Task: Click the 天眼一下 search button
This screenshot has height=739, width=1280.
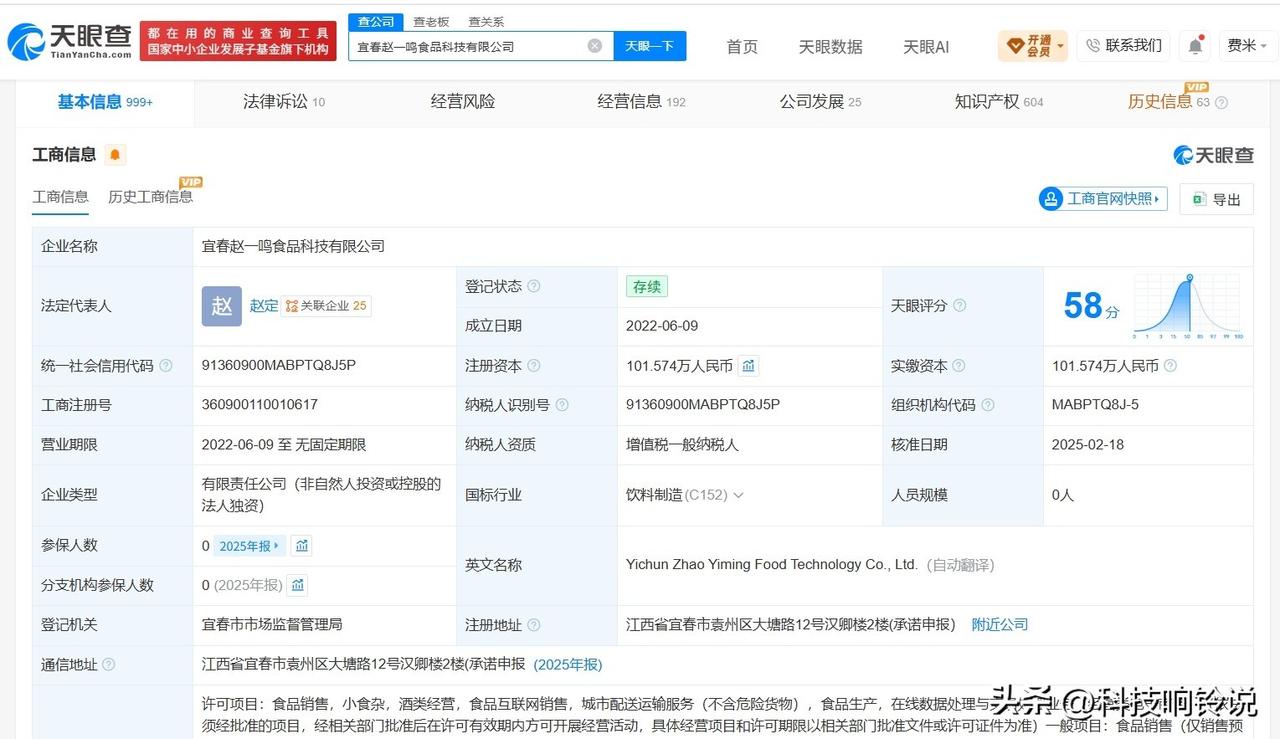Action: pyautogui.click(x=650, y=46)
